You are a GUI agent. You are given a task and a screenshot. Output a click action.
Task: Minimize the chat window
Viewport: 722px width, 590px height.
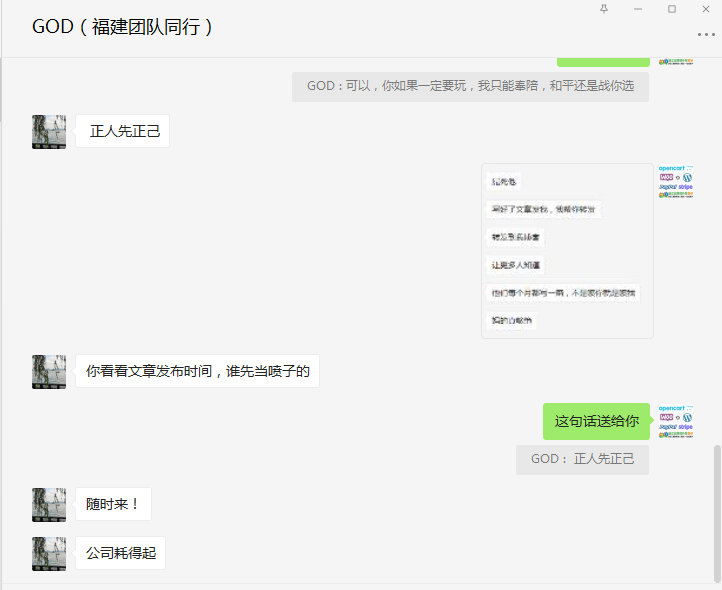637,9
